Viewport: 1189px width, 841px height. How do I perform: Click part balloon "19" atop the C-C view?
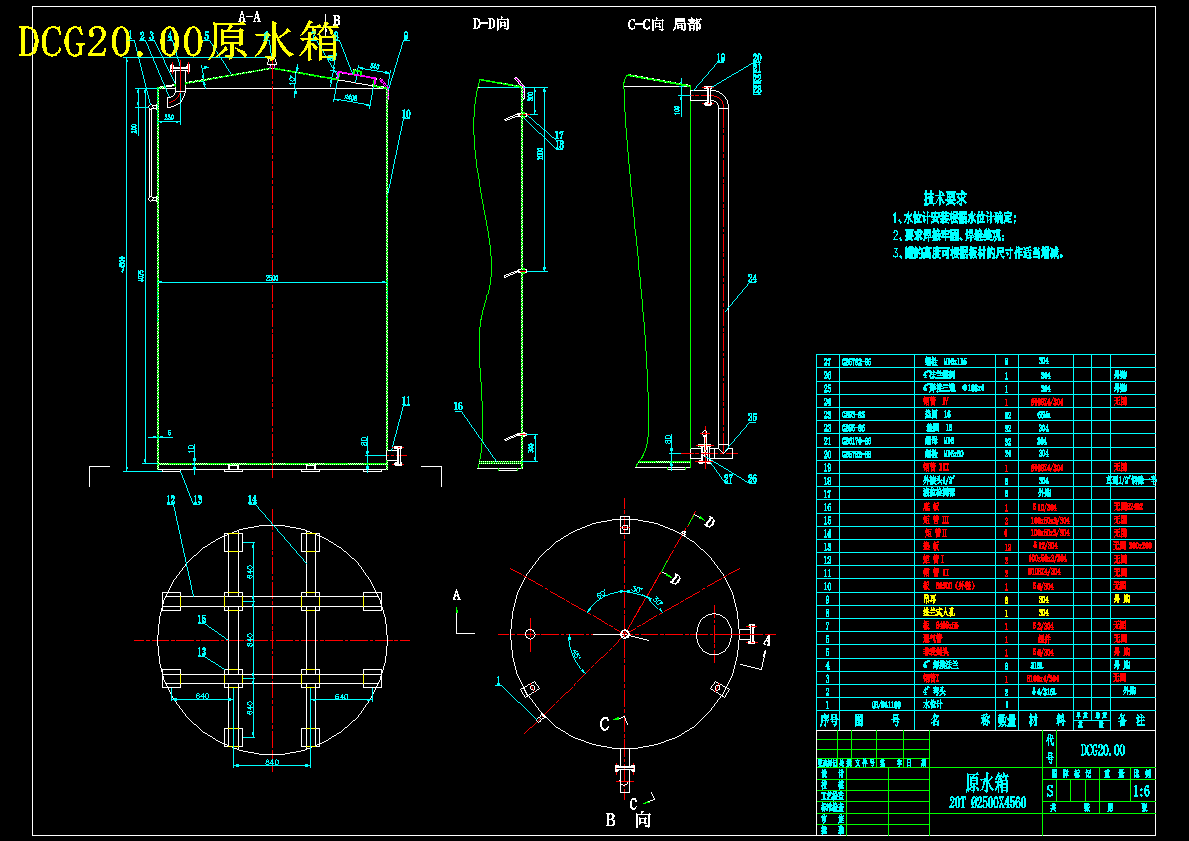tap(720, 58)
